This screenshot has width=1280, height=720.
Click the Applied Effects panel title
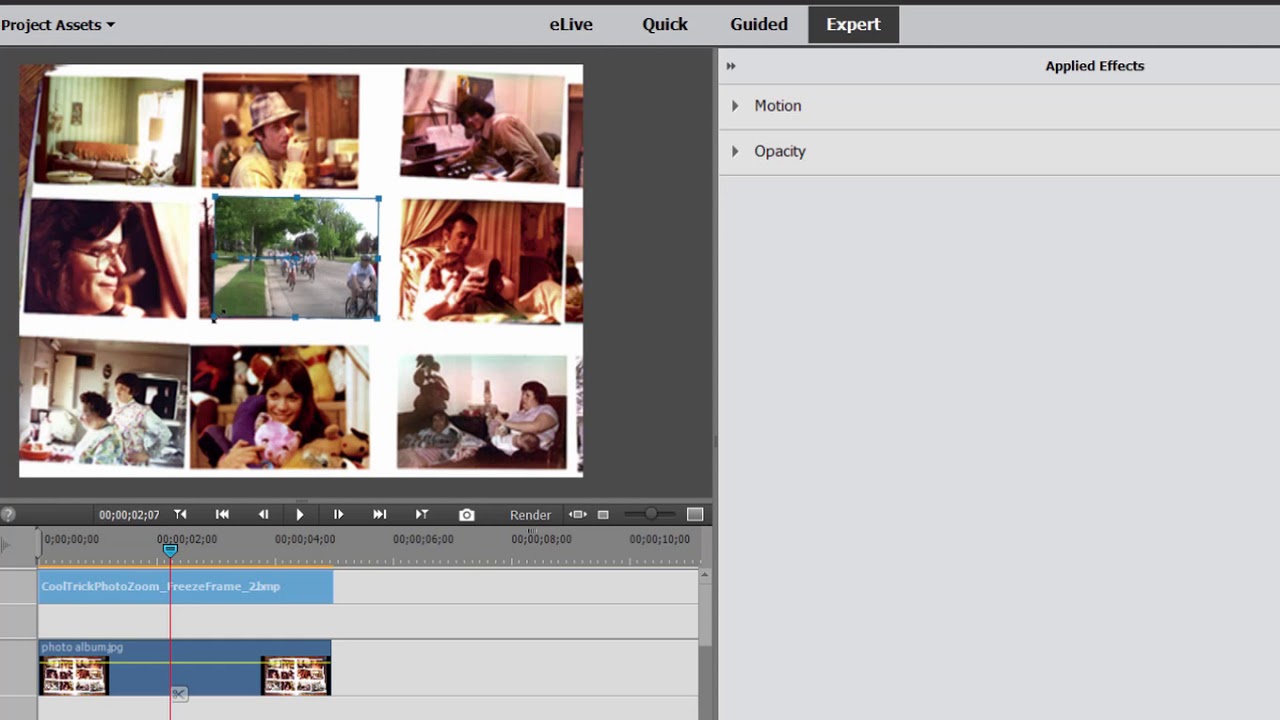pos(1094,66)
